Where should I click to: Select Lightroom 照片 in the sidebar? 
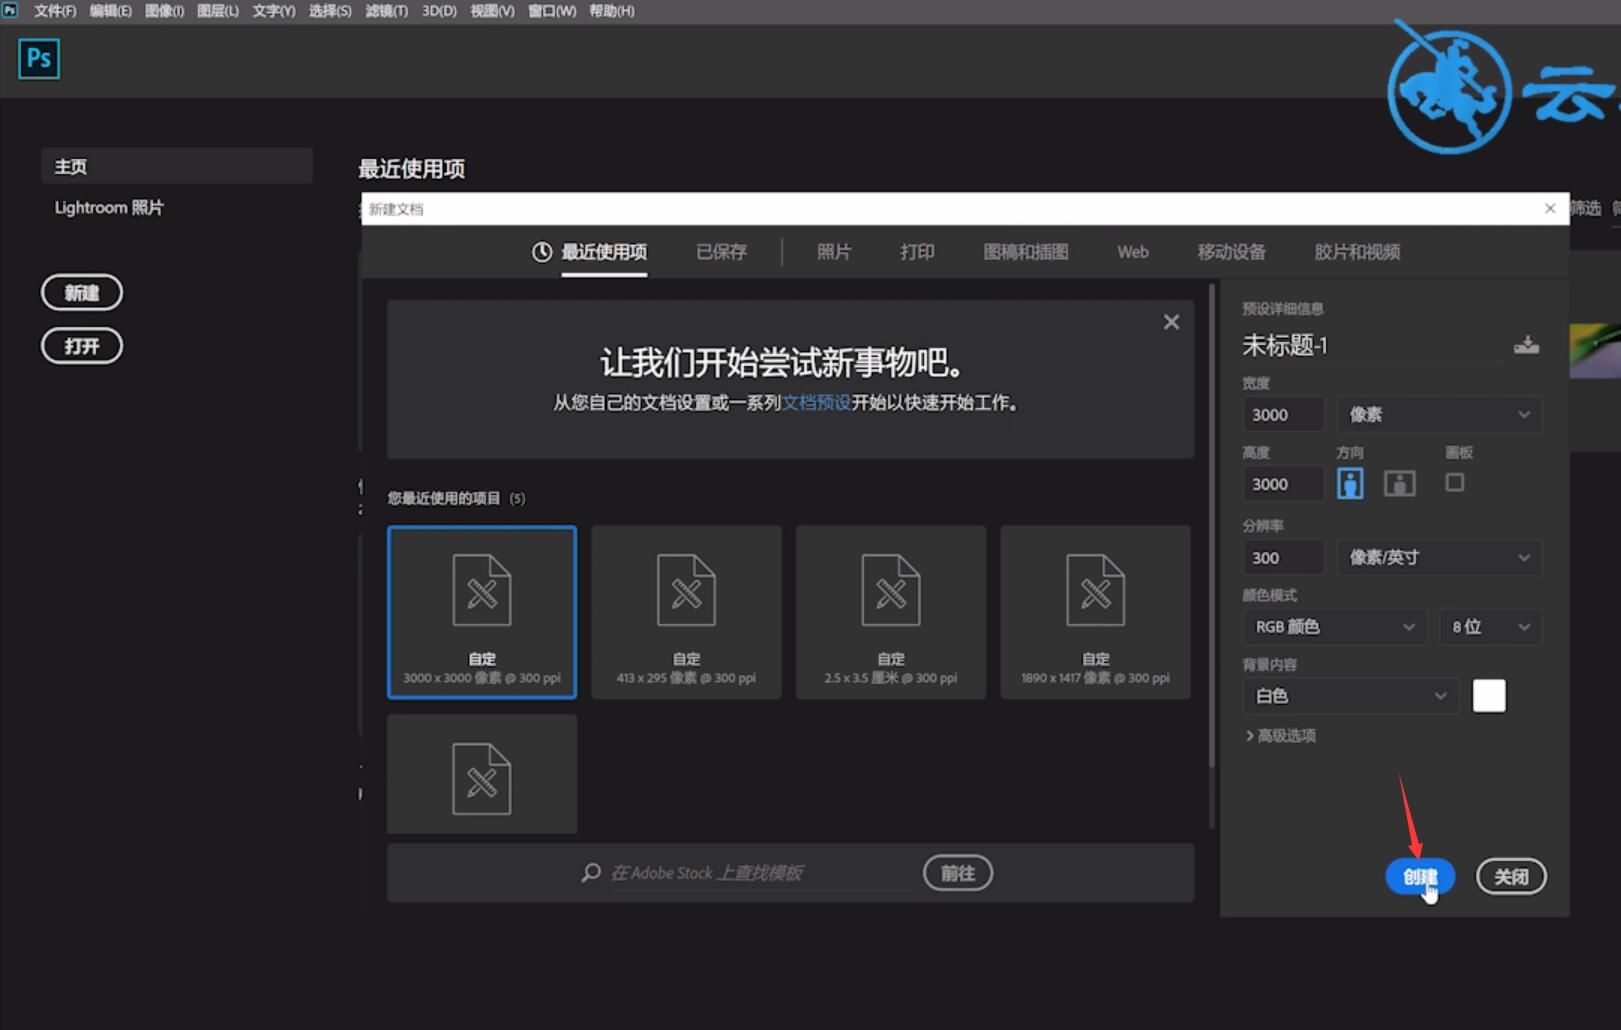tap(109, 208)
